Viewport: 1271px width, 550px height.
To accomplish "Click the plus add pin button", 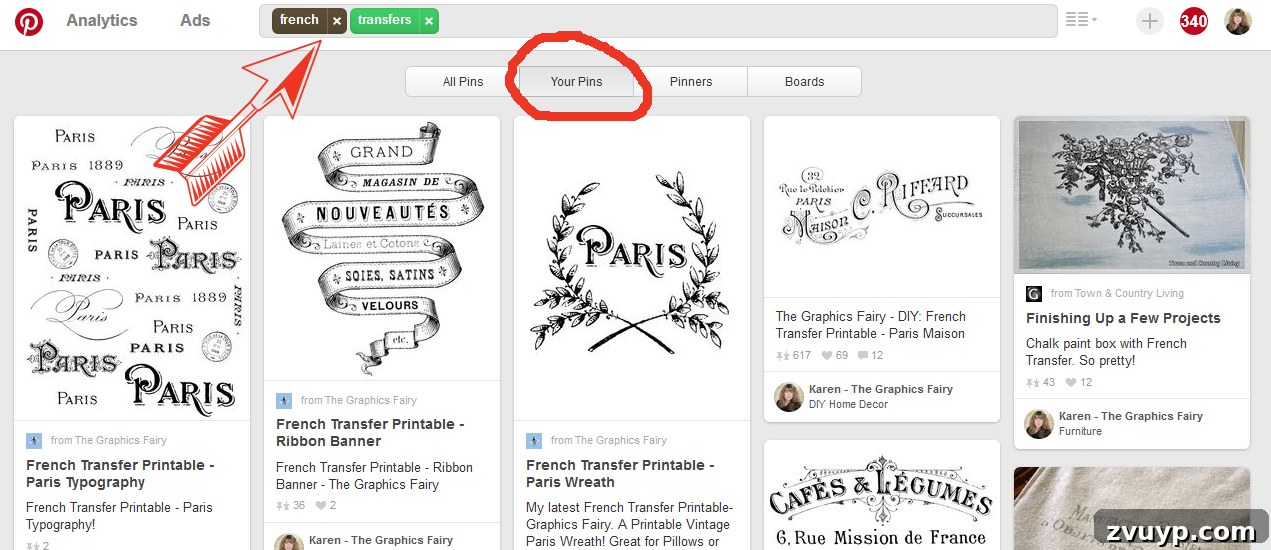I will [x=1150, y=21].
